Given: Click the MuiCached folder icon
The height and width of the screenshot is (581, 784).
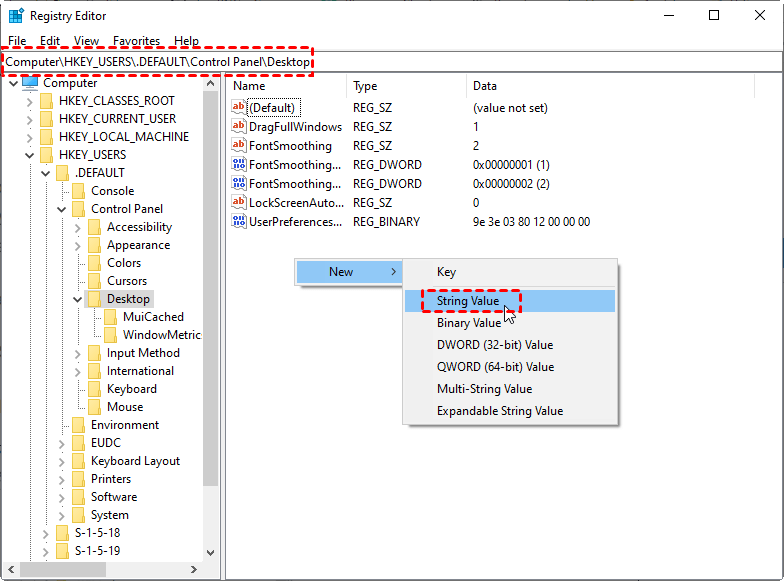Looking at the screenshot, I should 110,317.
